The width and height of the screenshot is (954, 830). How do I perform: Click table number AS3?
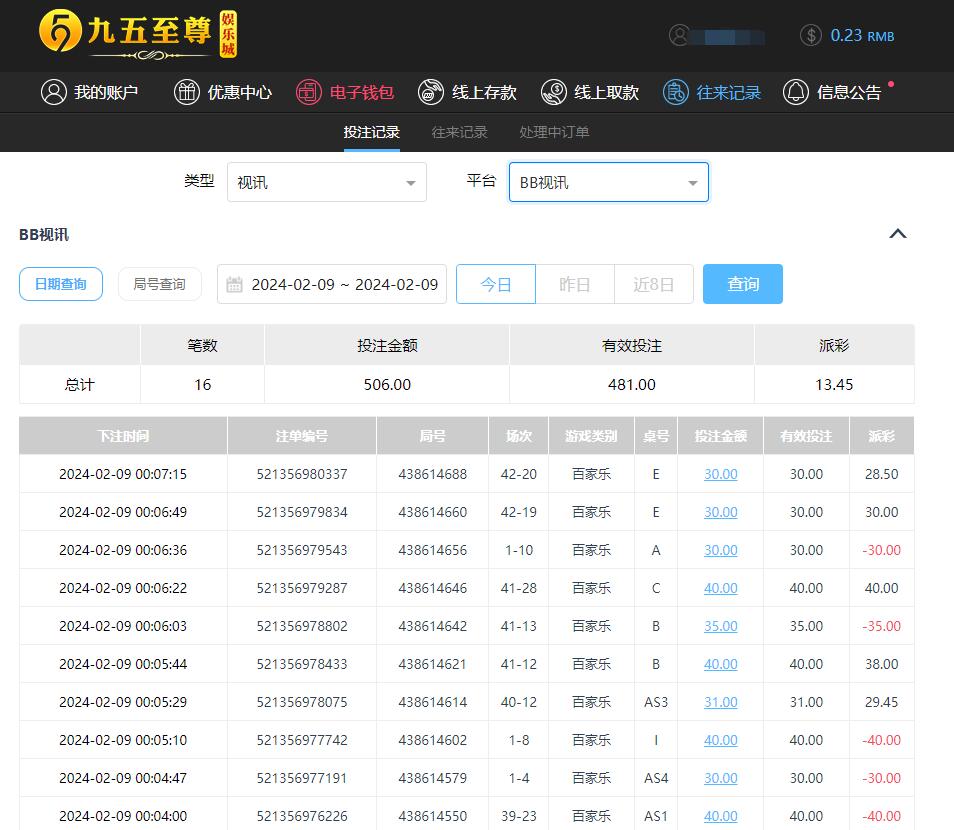coord(656,702)
